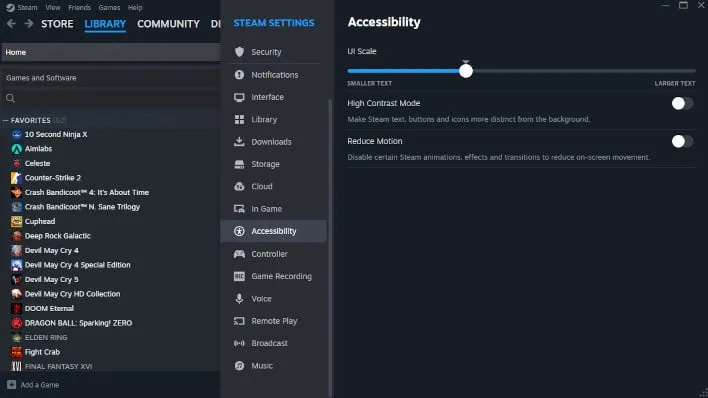The image size is (708, 398).
Task: Click the library search magnifier icon
Action: click(10, 98)
